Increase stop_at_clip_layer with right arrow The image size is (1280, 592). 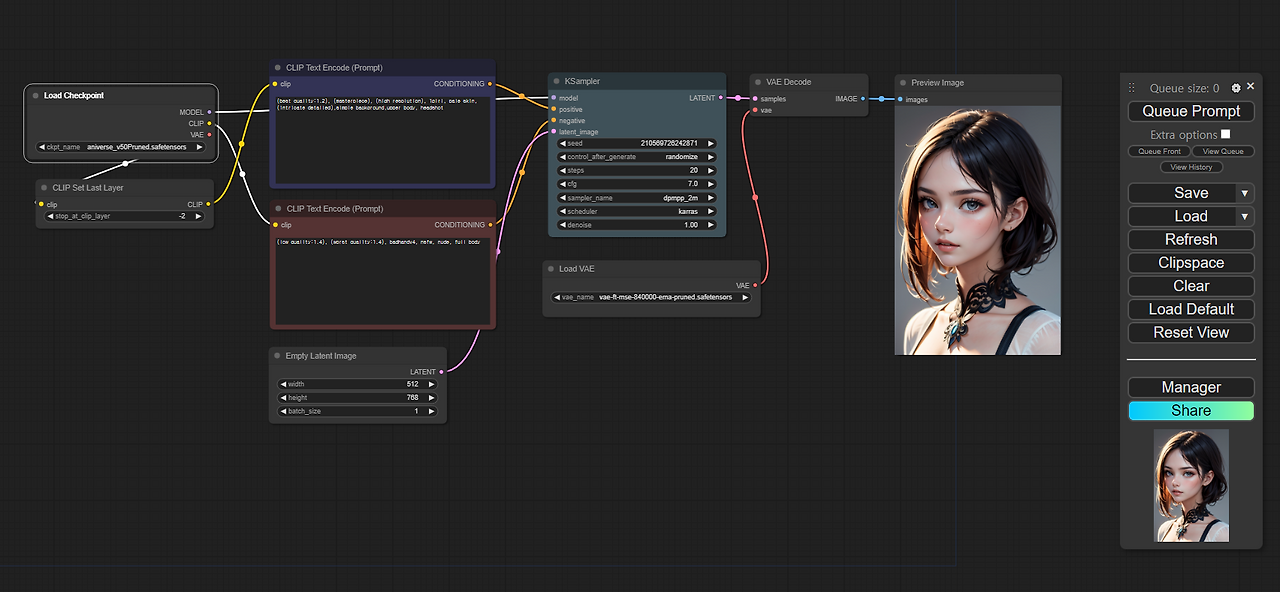tap(200, 215)
